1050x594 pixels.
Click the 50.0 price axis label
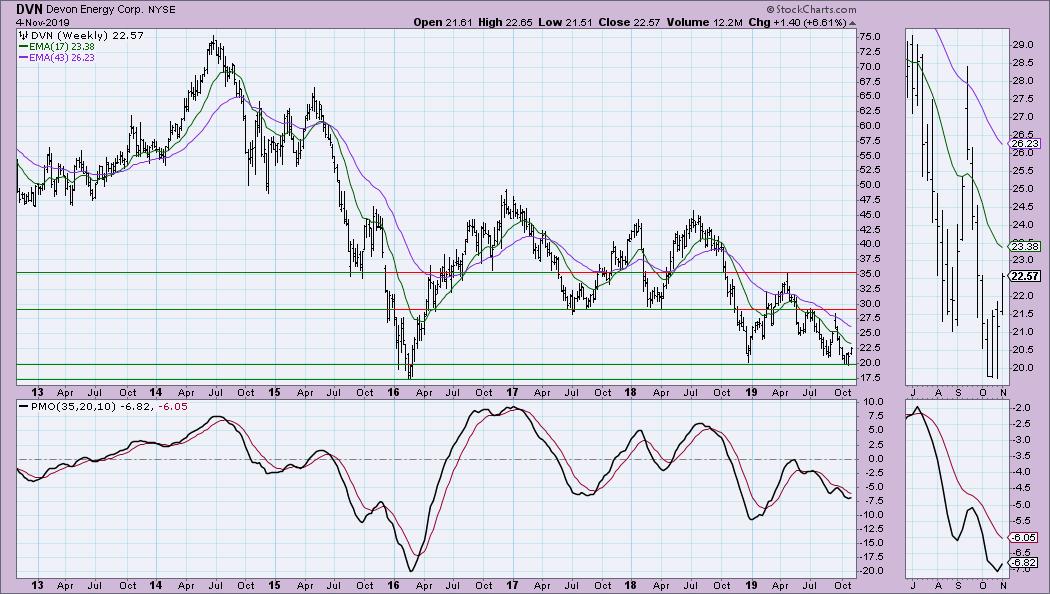pyautogui.click(x=870, y=185)
